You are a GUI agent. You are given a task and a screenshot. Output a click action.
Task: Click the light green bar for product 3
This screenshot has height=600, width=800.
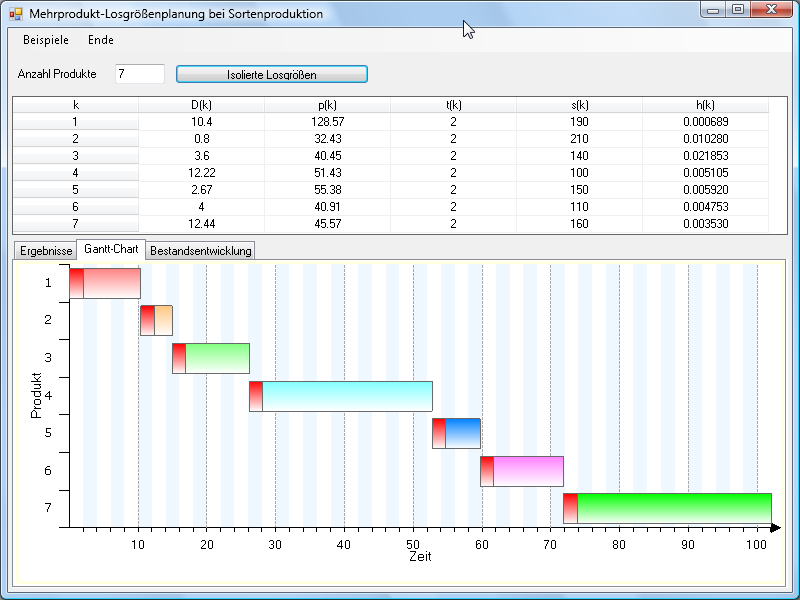pyautogui.click(x=217, y=358)
